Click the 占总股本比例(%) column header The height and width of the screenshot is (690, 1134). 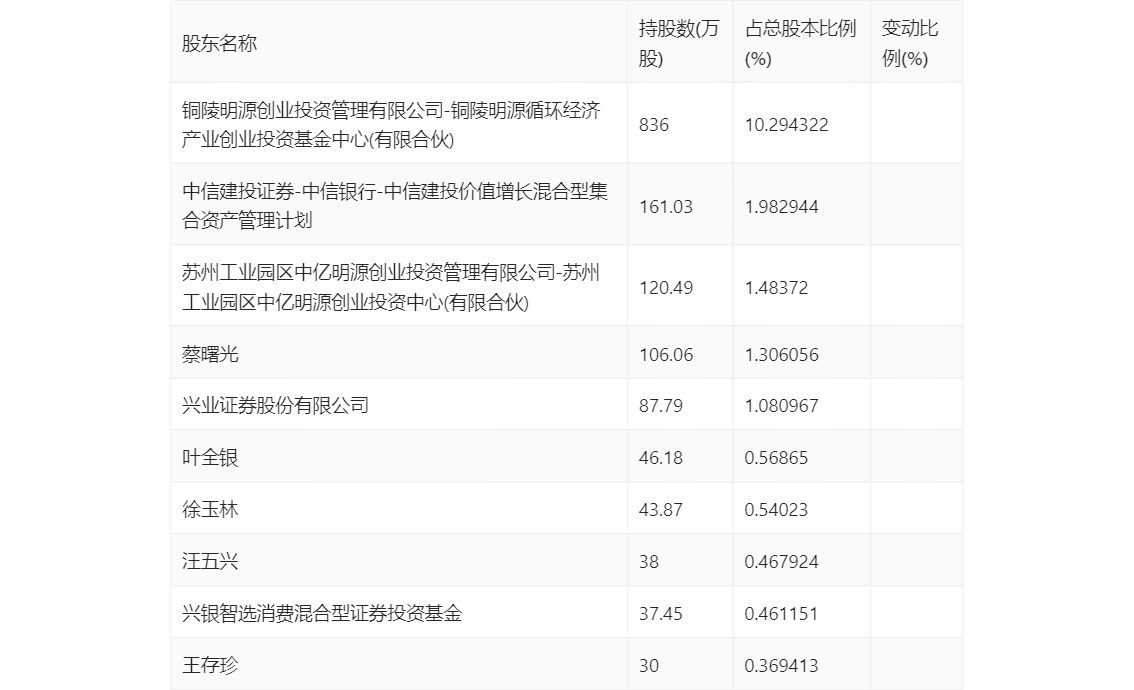801,43
